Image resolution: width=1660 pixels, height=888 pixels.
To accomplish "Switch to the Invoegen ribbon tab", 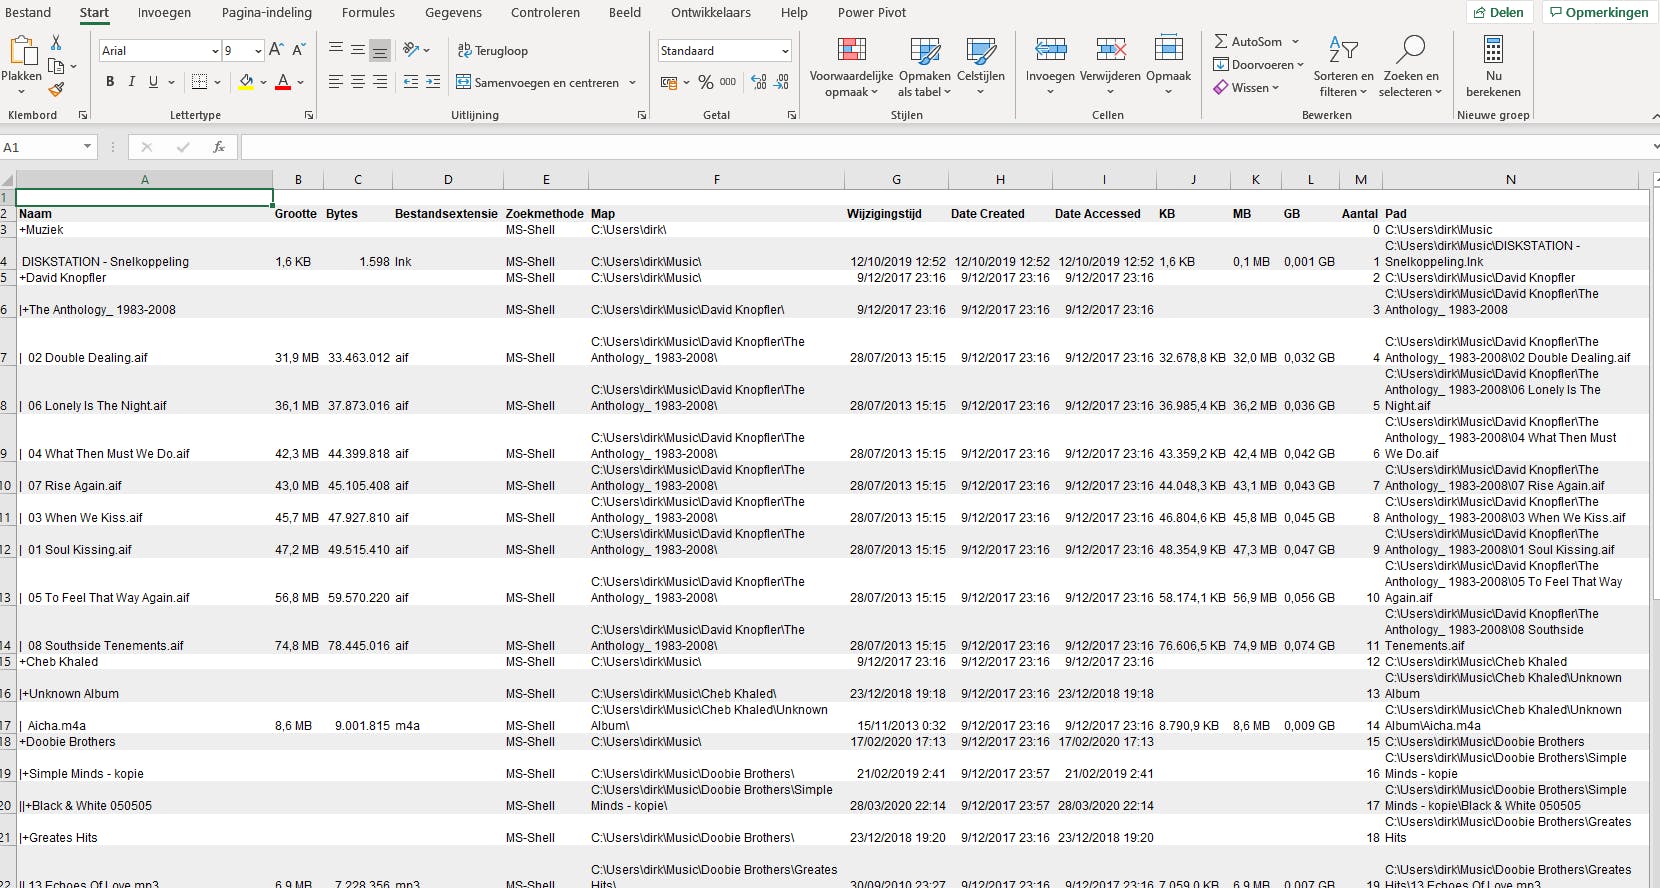I will 164,13.
